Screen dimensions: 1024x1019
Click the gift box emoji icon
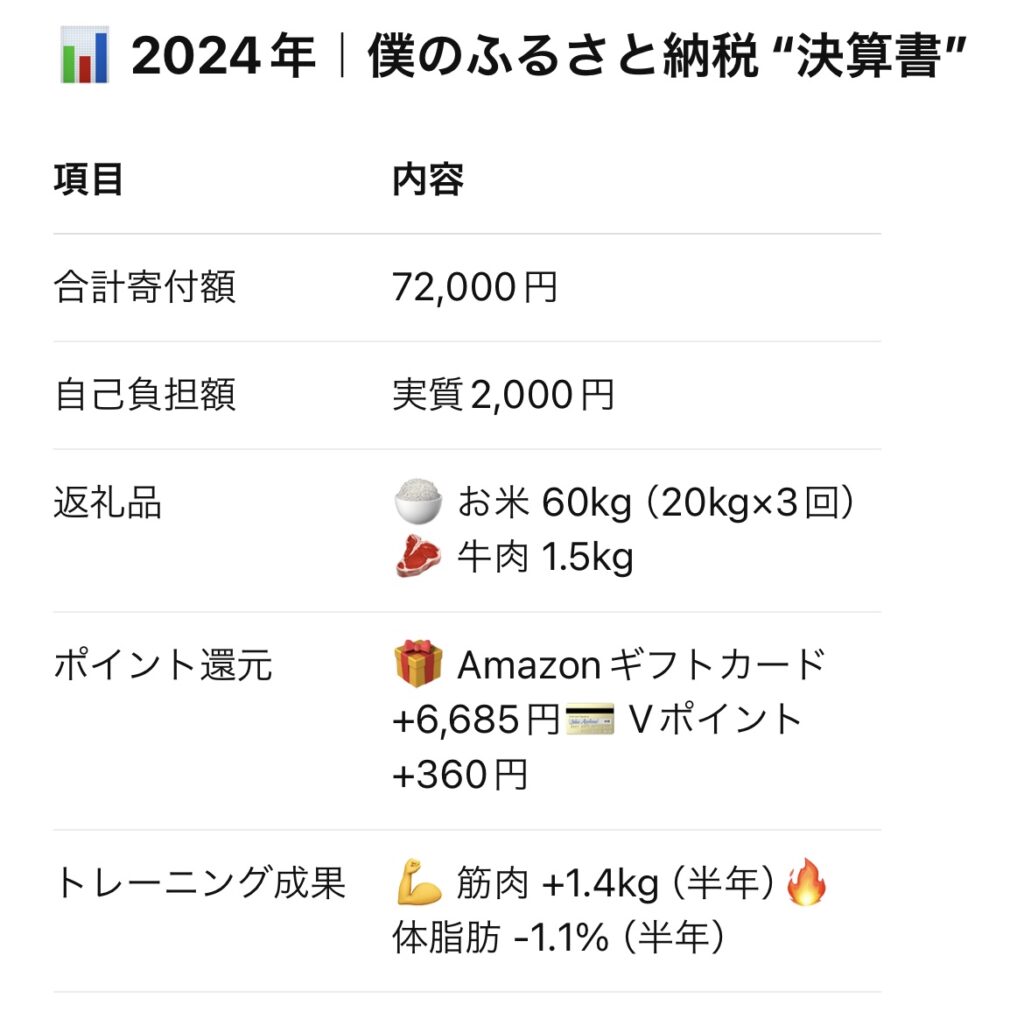point(418,664)
